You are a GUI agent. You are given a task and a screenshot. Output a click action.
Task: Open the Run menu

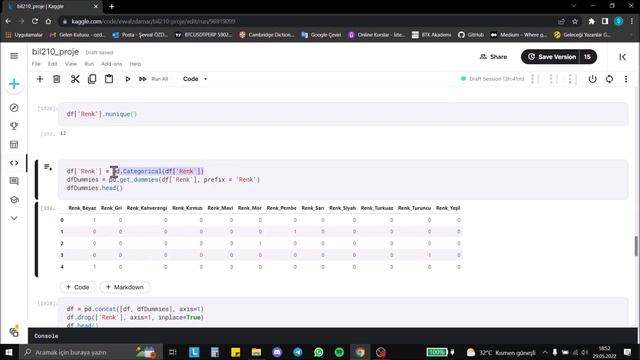tap(89, 64)
